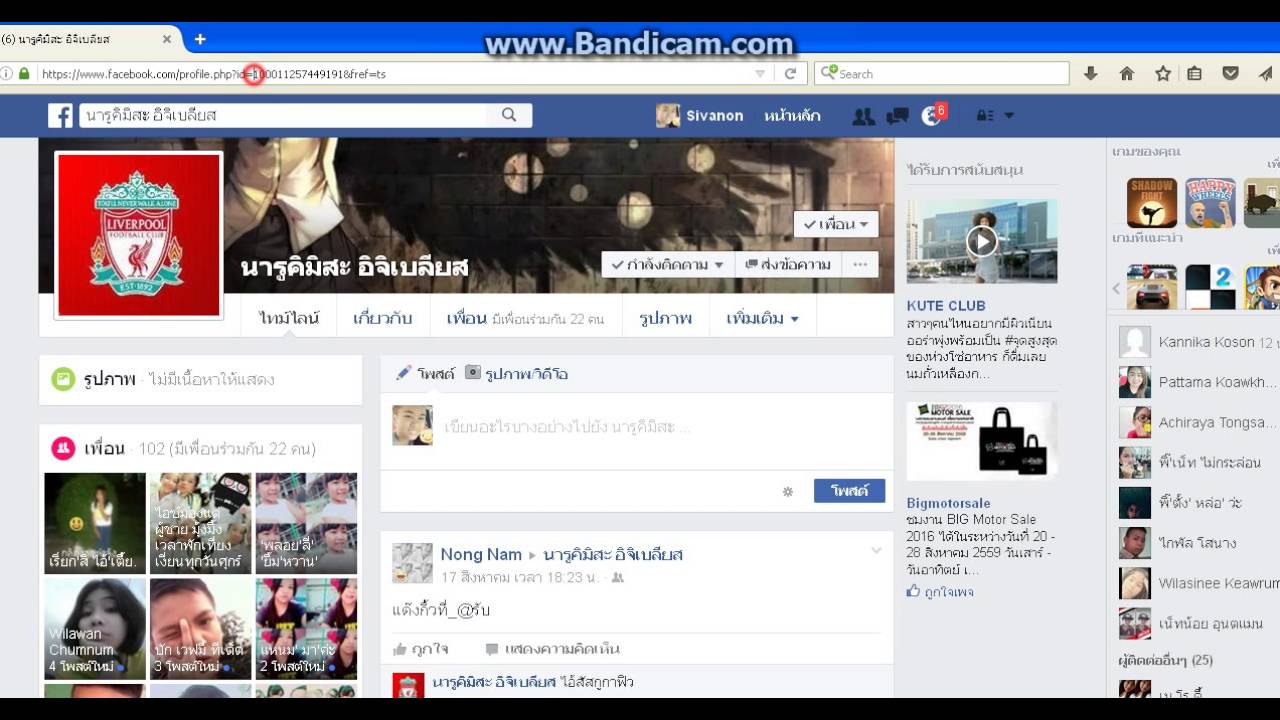Go to Home link in header
Screen dimensions: 1280x720
pyautogui.click(x=792, y=116)
